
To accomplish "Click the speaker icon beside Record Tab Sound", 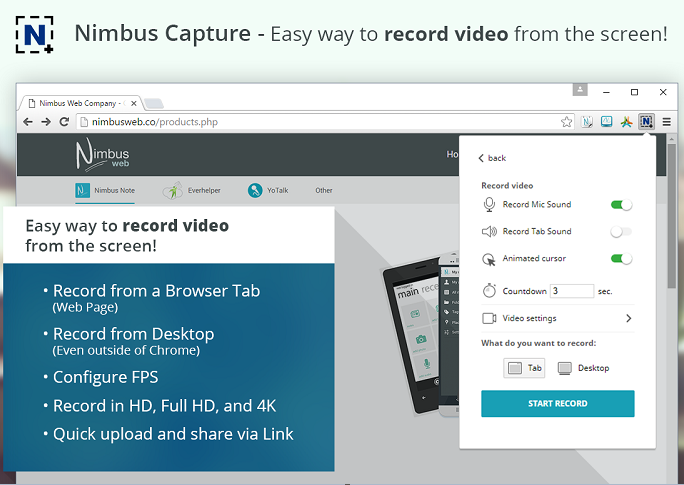I will (x=489, y=231).
